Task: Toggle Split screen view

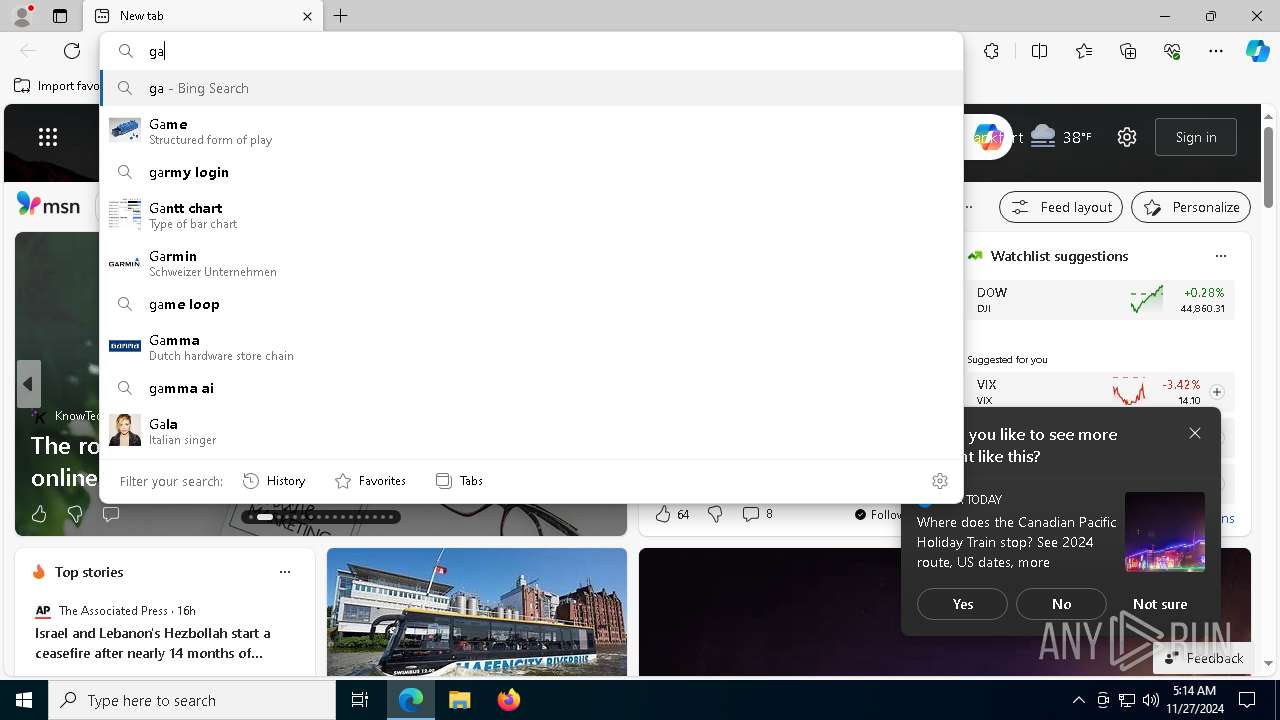Action: [1039, 51]
